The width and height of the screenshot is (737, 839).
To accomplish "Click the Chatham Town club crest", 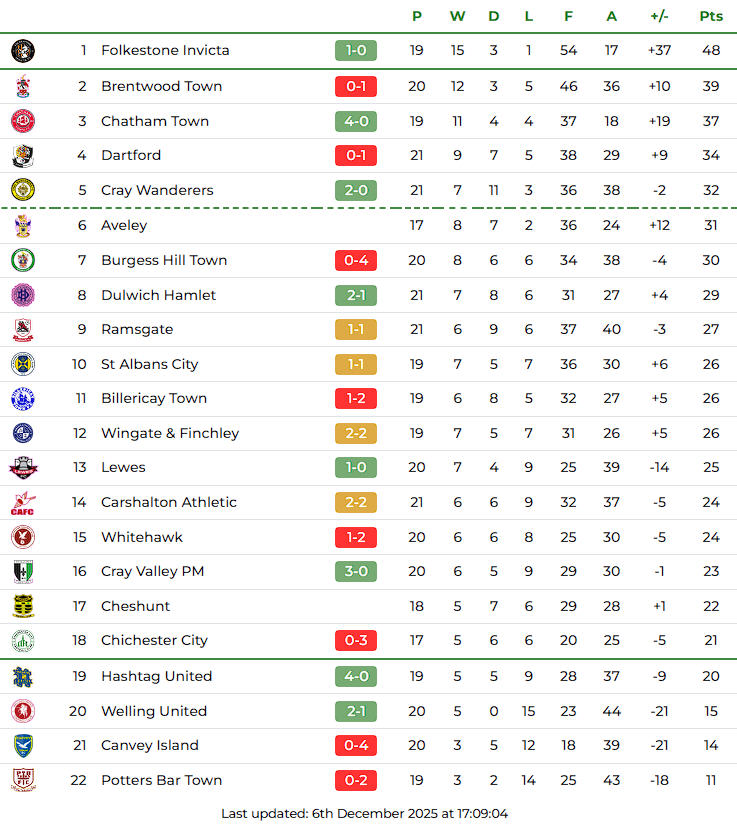I will click(x=22, y=121).
